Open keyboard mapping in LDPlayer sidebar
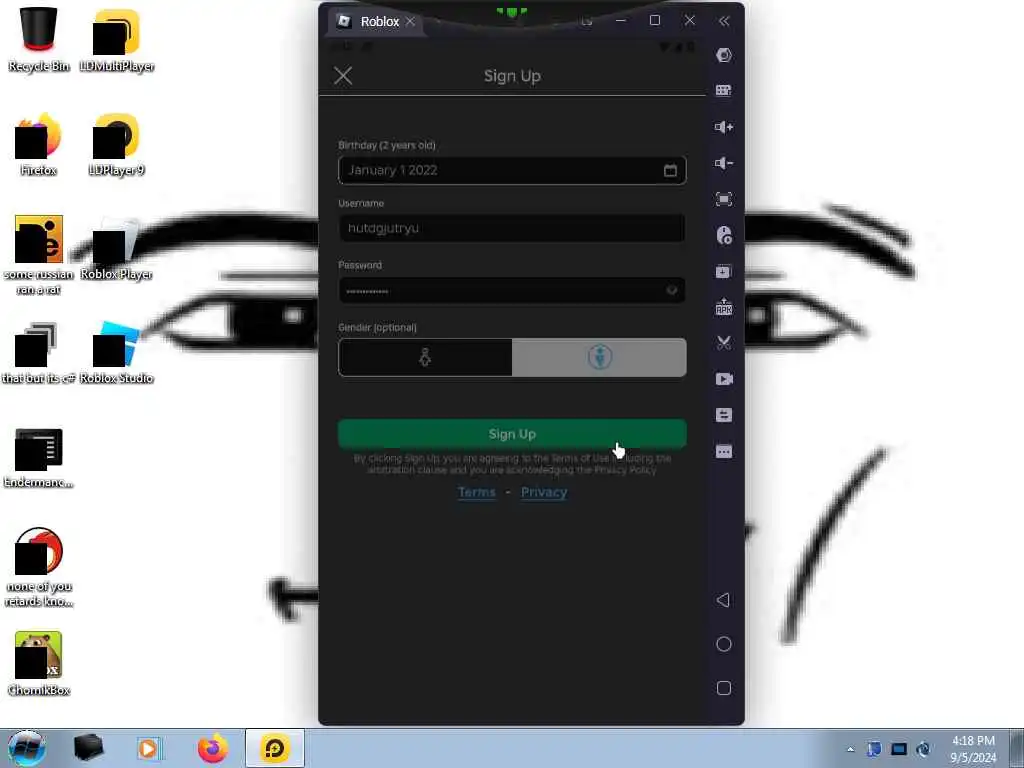The width and height of the screenshot is (1024, 768). pyautogui.click(x=724, y=90)
